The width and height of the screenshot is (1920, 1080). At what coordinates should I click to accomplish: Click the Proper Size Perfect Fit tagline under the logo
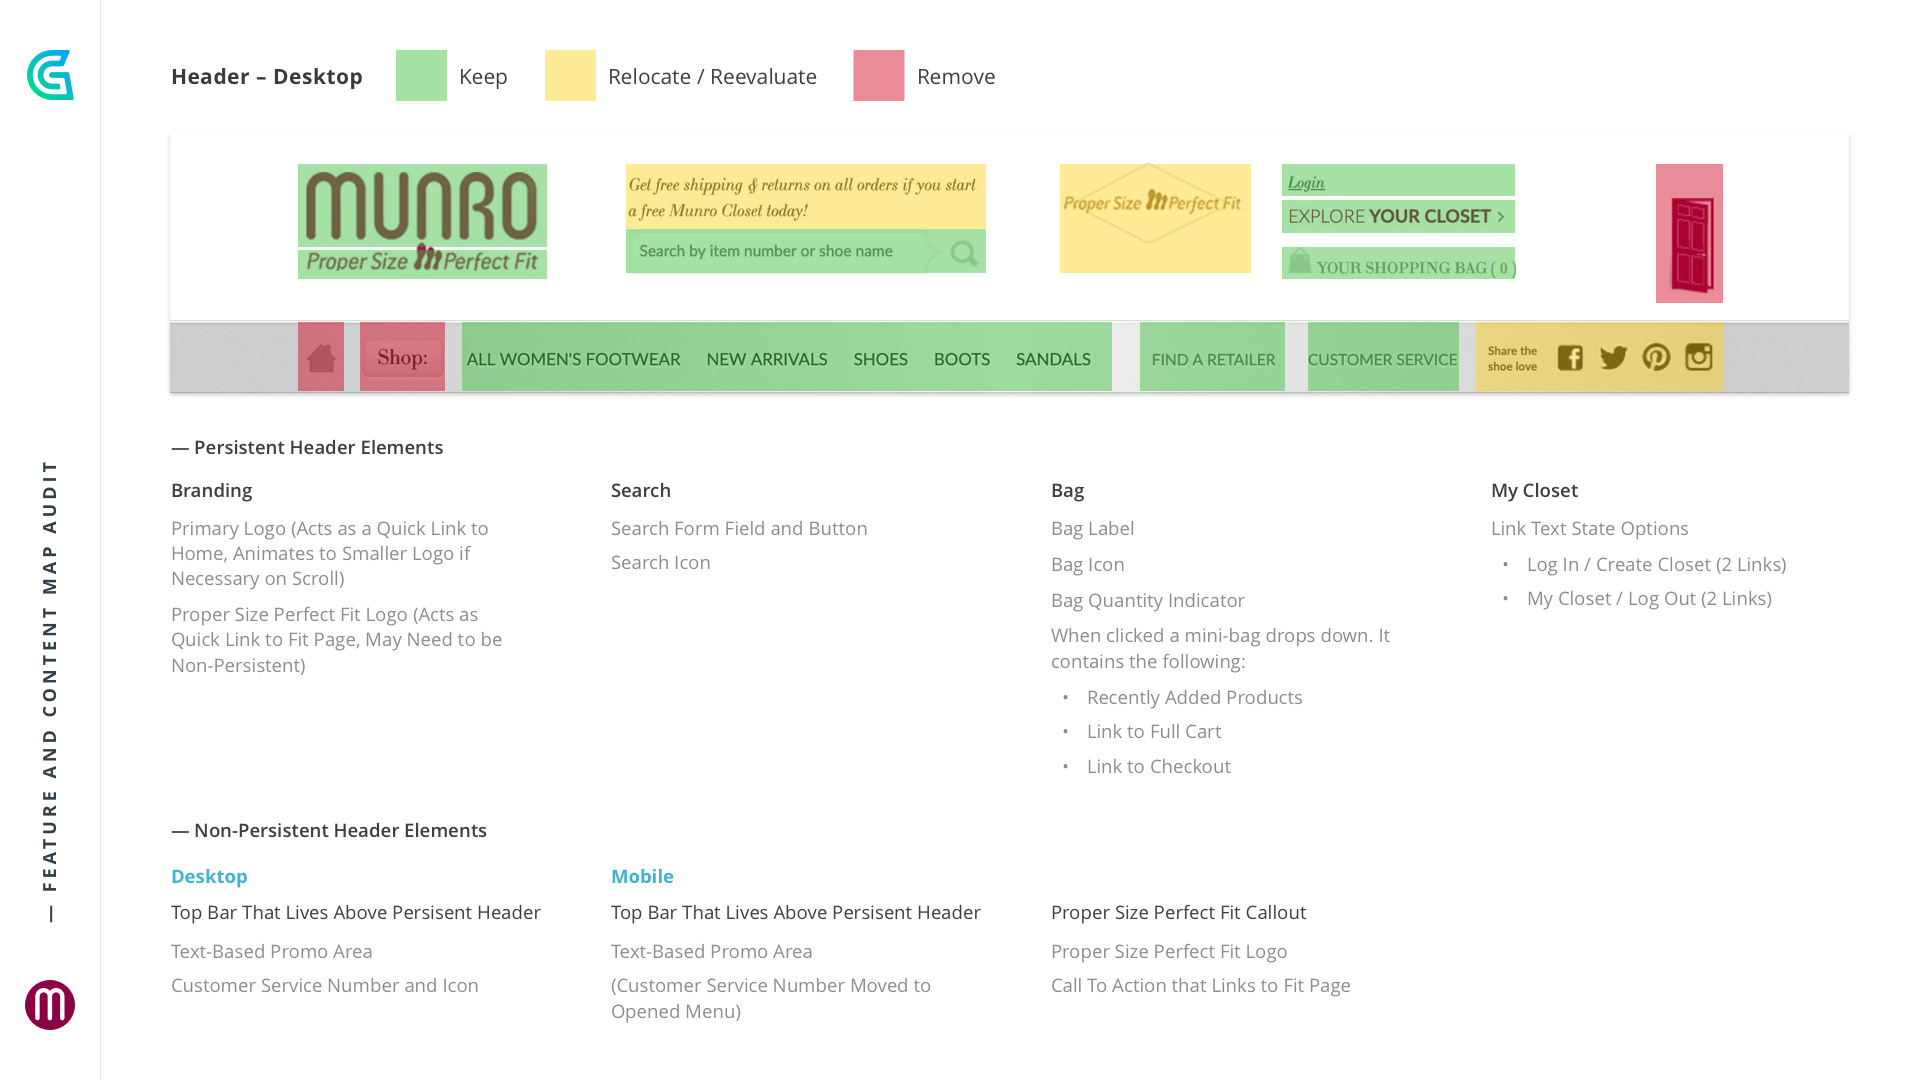coord(422,261)
